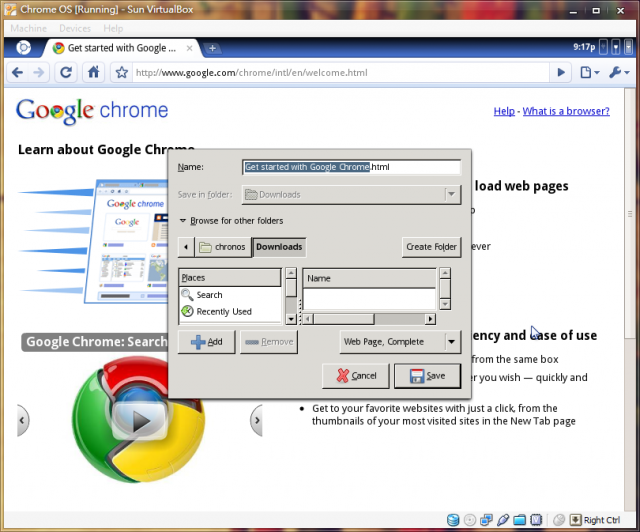This screenshot has width=640, height=532.
Task: Click the file list horizontal scrollbar thumb
Action: pyautogui.click(x=344, y=319)
